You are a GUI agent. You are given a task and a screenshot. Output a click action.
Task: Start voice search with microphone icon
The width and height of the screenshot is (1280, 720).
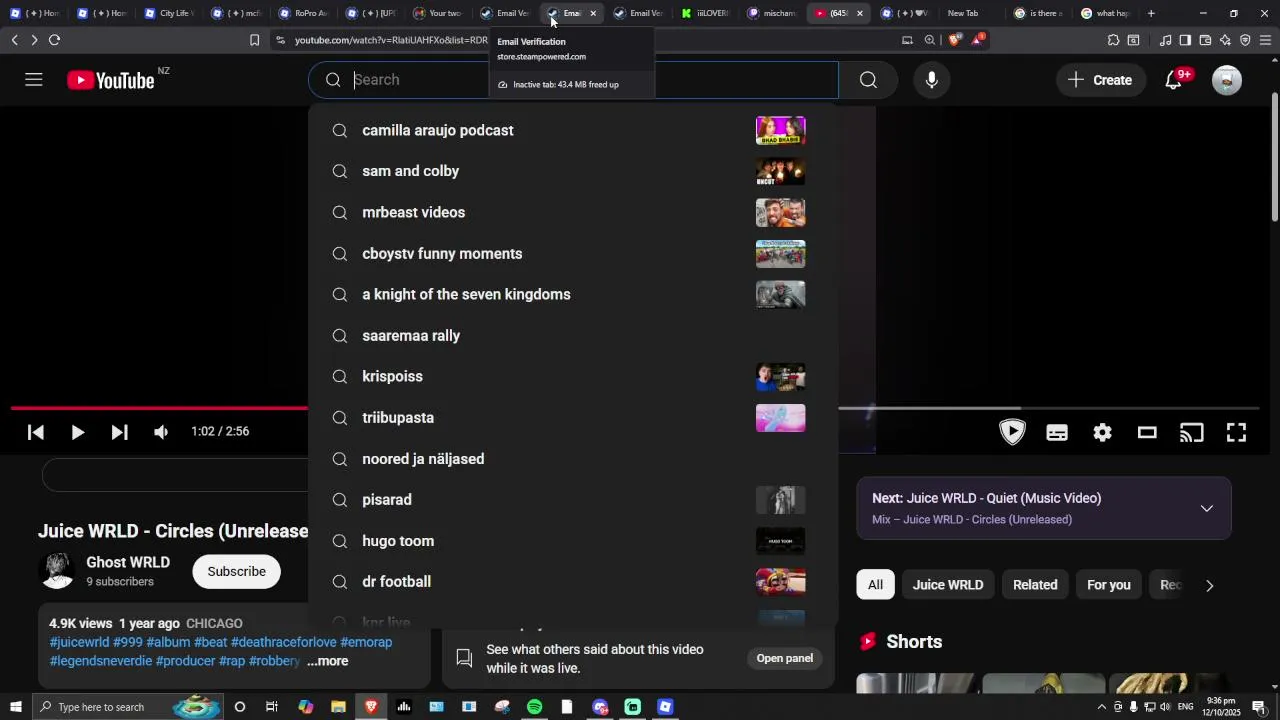[x=932, y=80]
